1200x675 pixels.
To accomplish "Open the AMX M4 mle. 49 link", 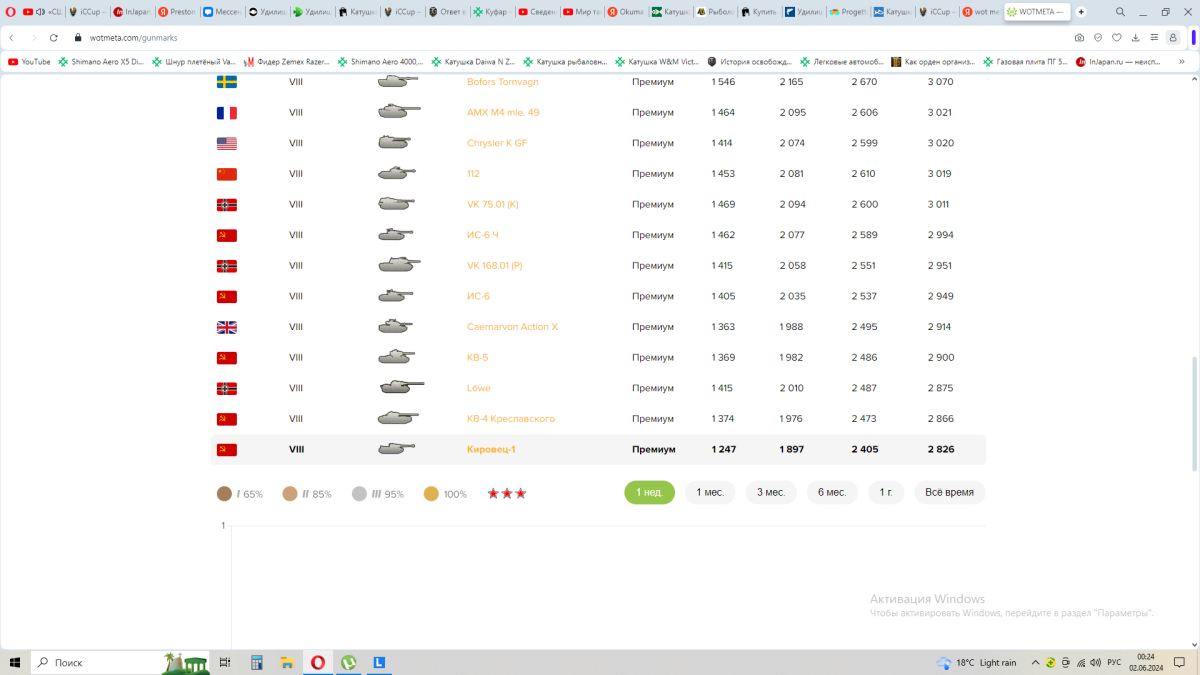I will [x=503, y=113].
